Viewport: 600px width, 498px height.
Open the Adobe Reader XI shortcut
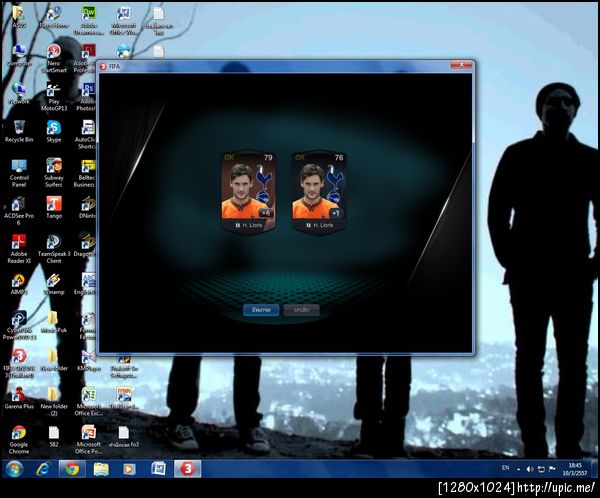click(19, 249)
